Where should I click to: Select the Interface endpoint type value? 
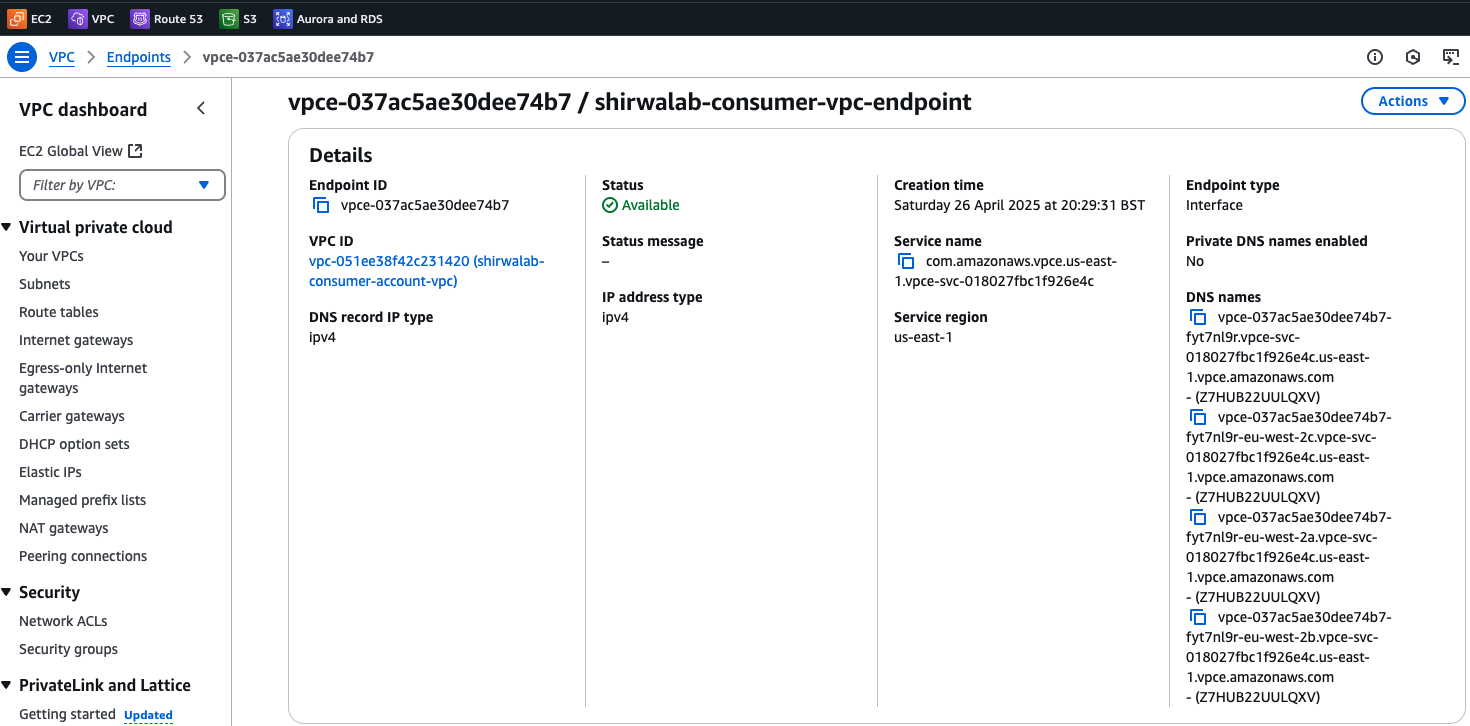pyautogui.click(x=1214, y=205)
